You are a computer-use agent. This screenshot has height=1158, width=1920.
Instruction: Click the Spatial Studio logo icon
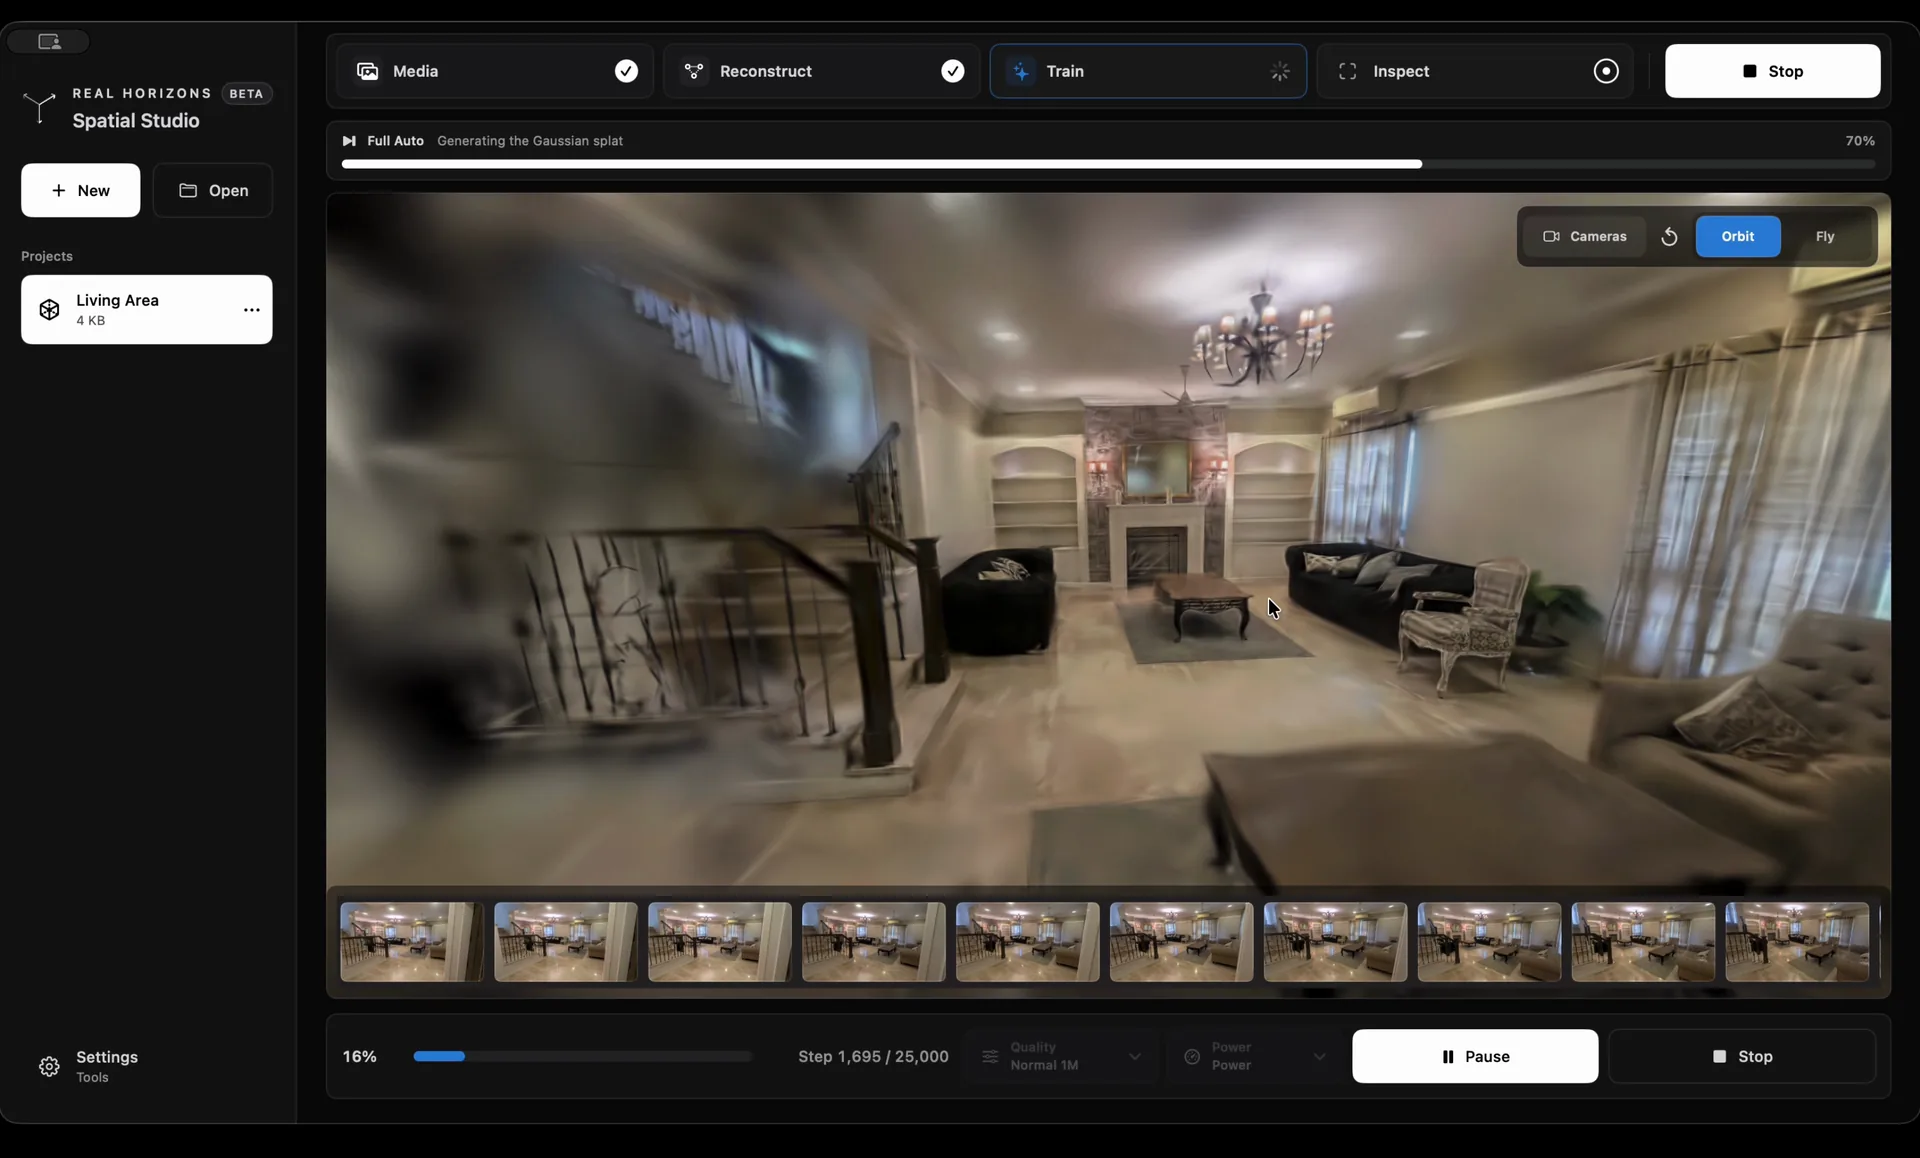39,107
